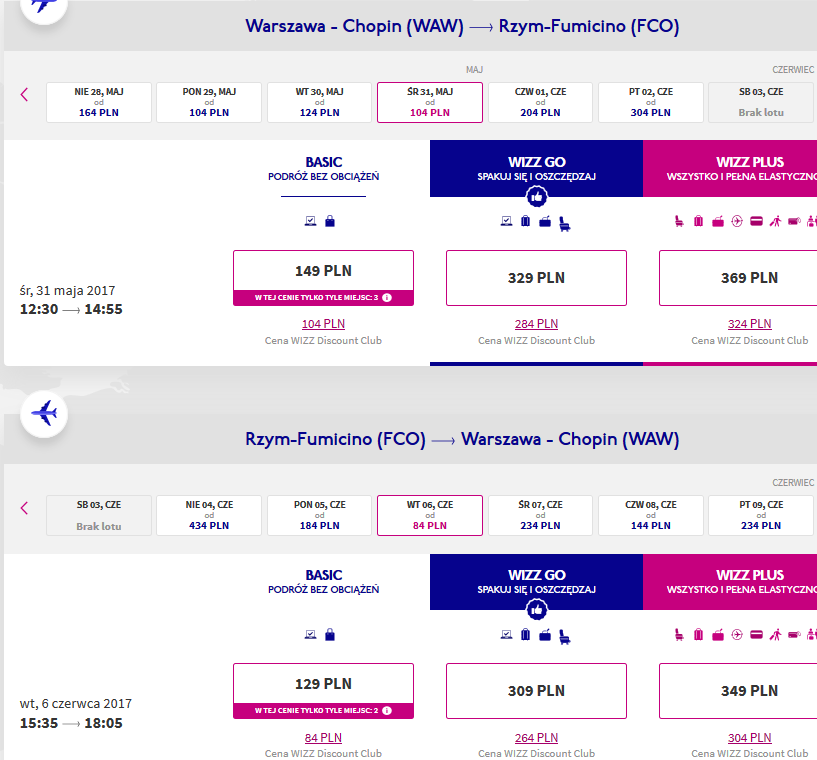Click outbound WIZZ PLUS suitcase icon
The image size is (817, 760).
[x=698, y=221]
